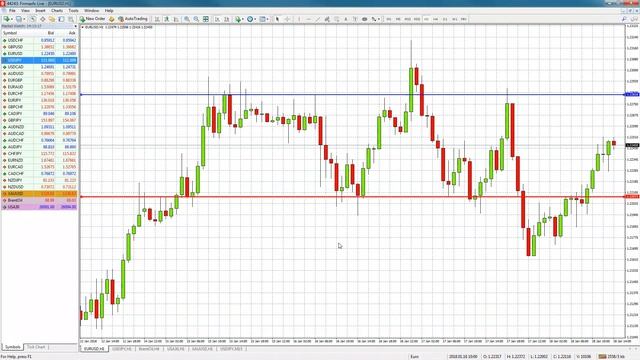Image resolution: width=640 pixels, height=360 pixels.
Task: Select XAUUSD row in Market Watch
Action: (x=39, y=193)
